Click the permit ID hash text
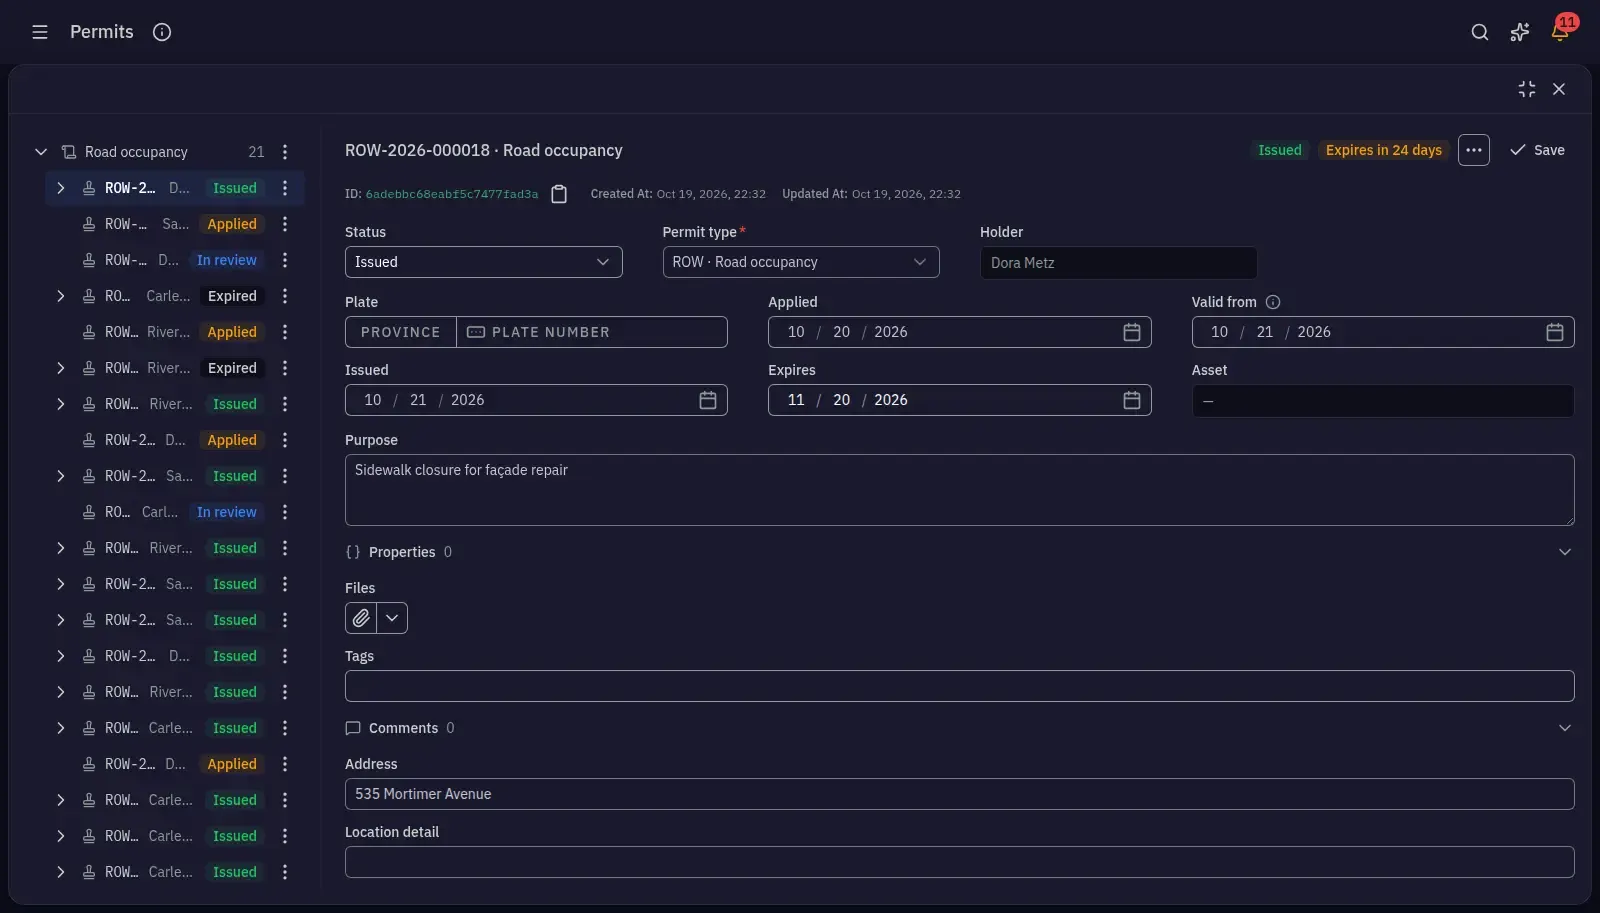This screenshot has width=1600, height=913. coord(452,194)
